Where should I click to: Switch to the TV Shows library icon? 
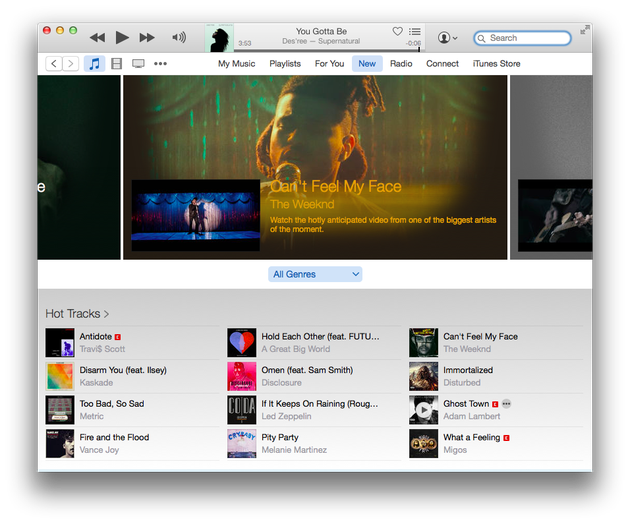tap(138, 63)
